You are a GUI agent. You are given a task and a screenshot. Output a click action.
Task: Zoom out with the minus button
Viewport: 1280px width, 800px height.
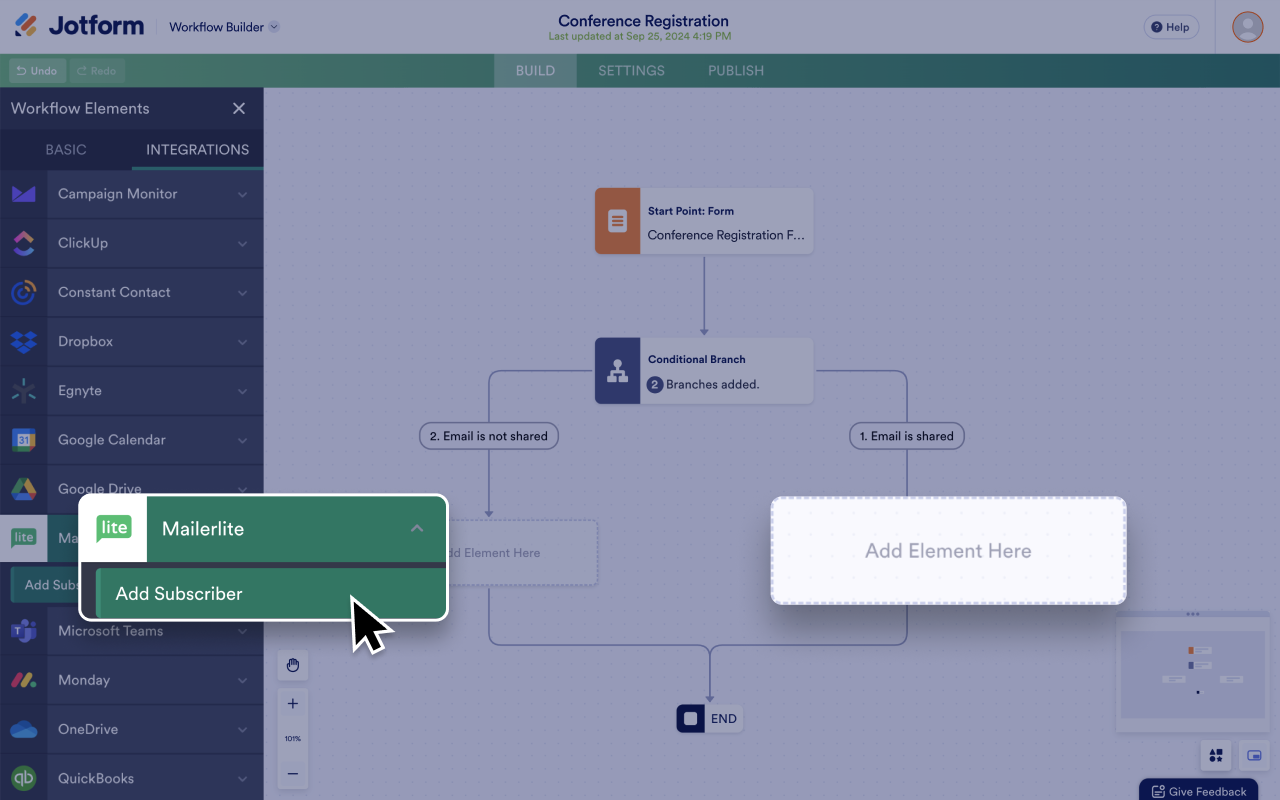pyautogui.click(x=293, y=773)
